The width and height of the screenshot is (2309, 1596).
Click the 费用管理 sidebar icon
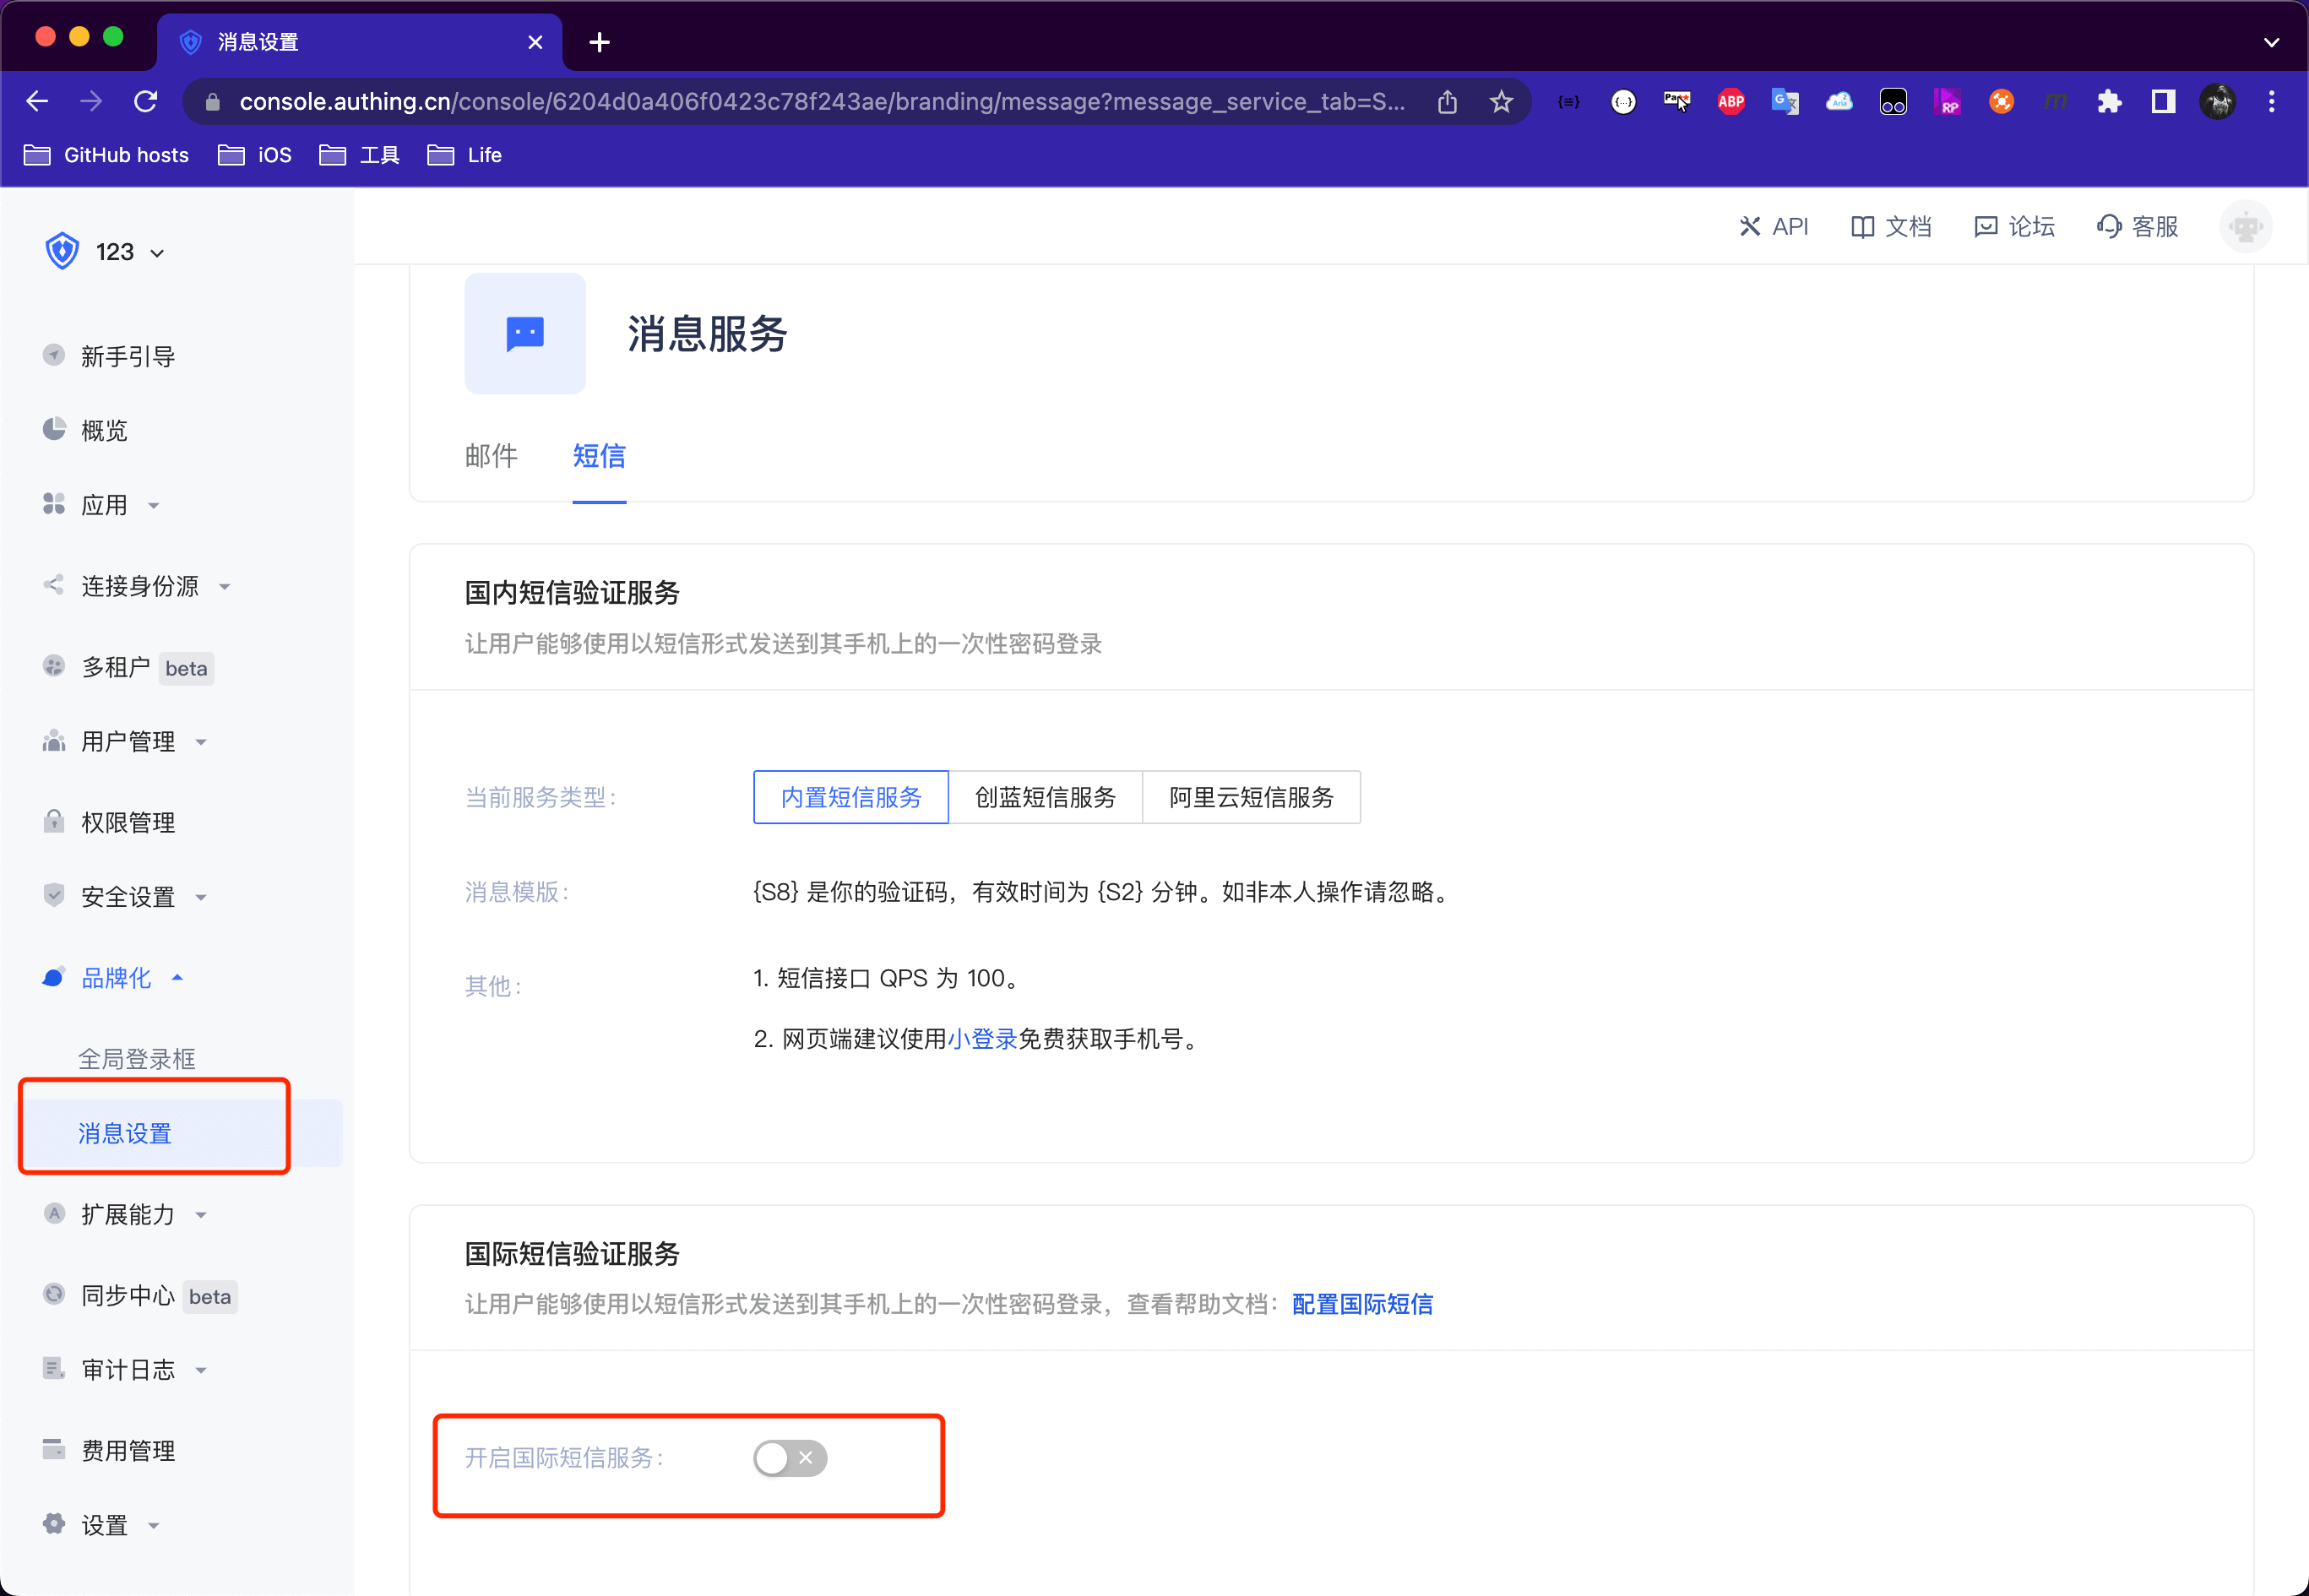(54, 1449)
